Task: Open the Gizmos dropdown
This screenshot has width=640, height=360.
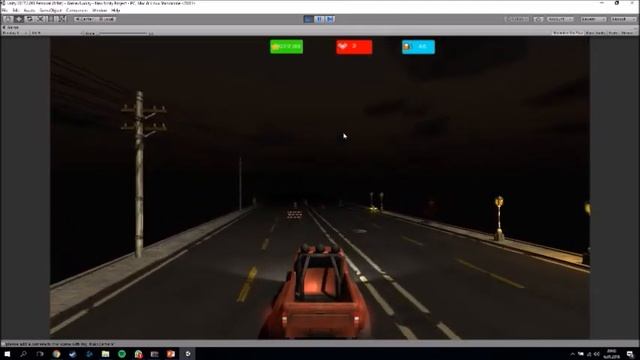Action: click(x=628, y=33)
